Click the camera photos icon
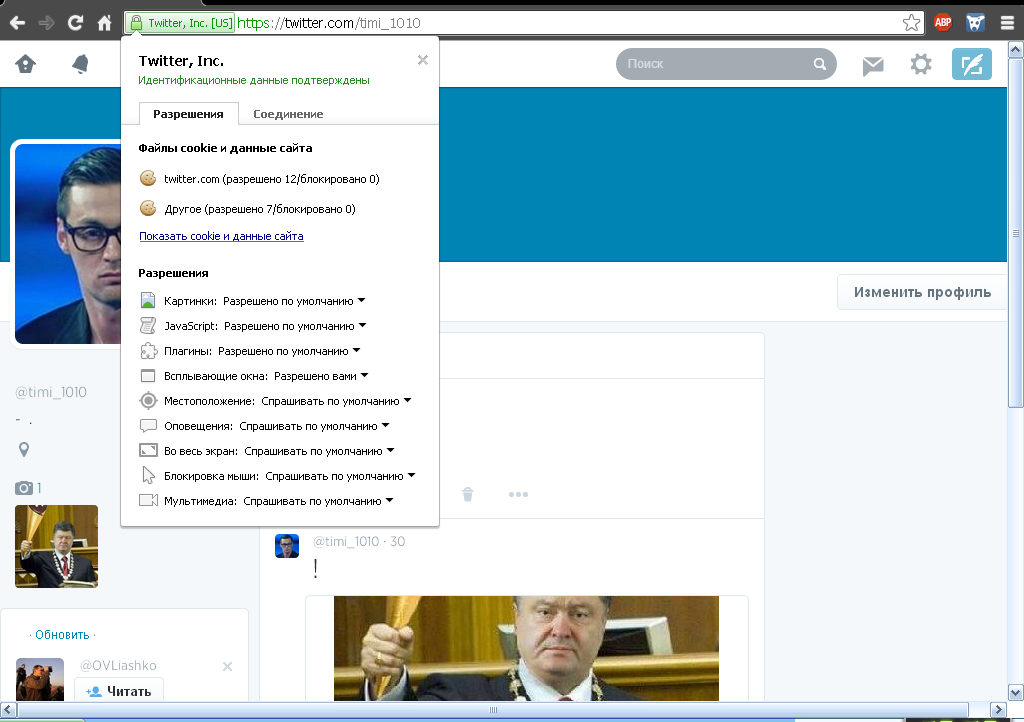1024x722 pixels. (24, 488)
